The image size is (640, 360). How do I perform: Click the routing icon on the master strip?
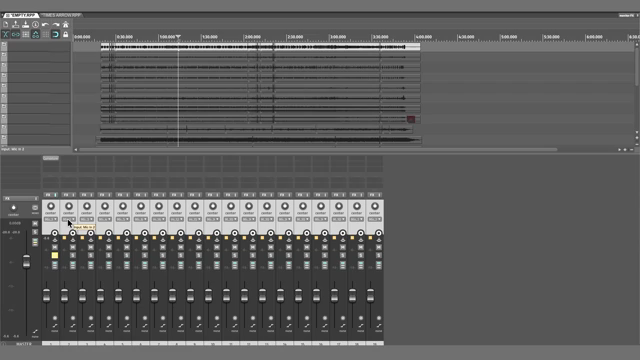click(x=35, y=242)
